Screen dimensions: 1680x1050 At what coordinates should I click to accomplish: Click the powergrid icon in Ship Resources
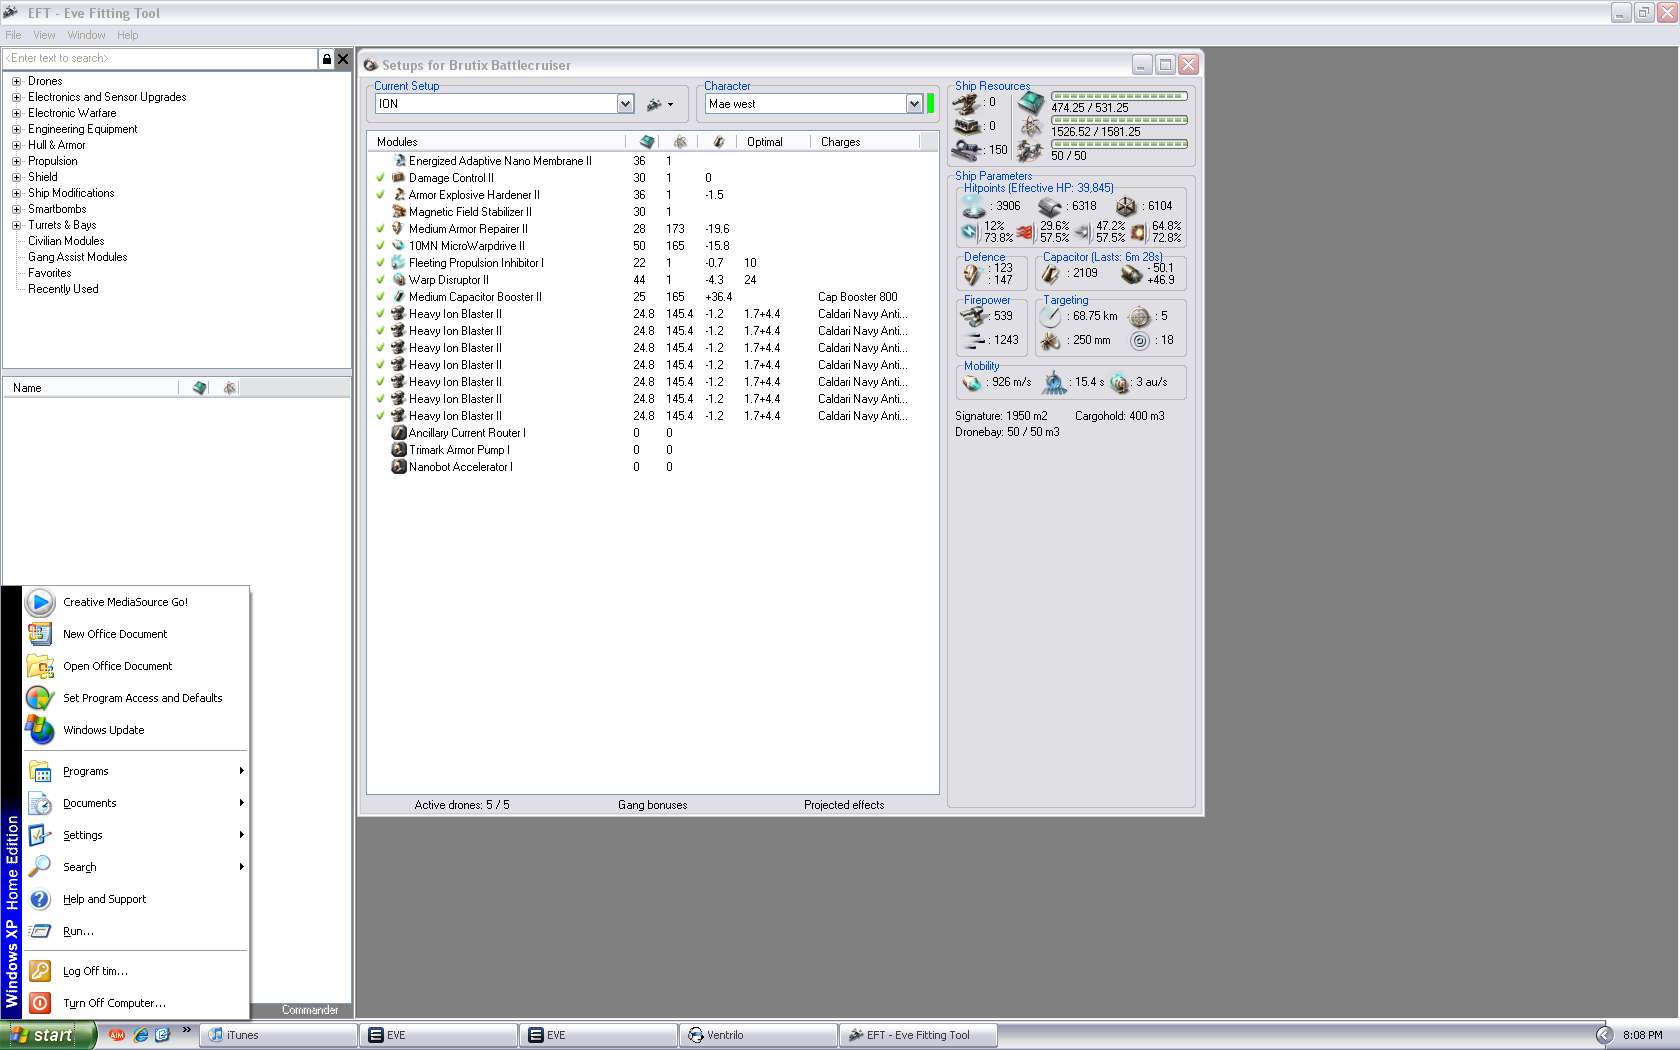tap(1031, 127)
